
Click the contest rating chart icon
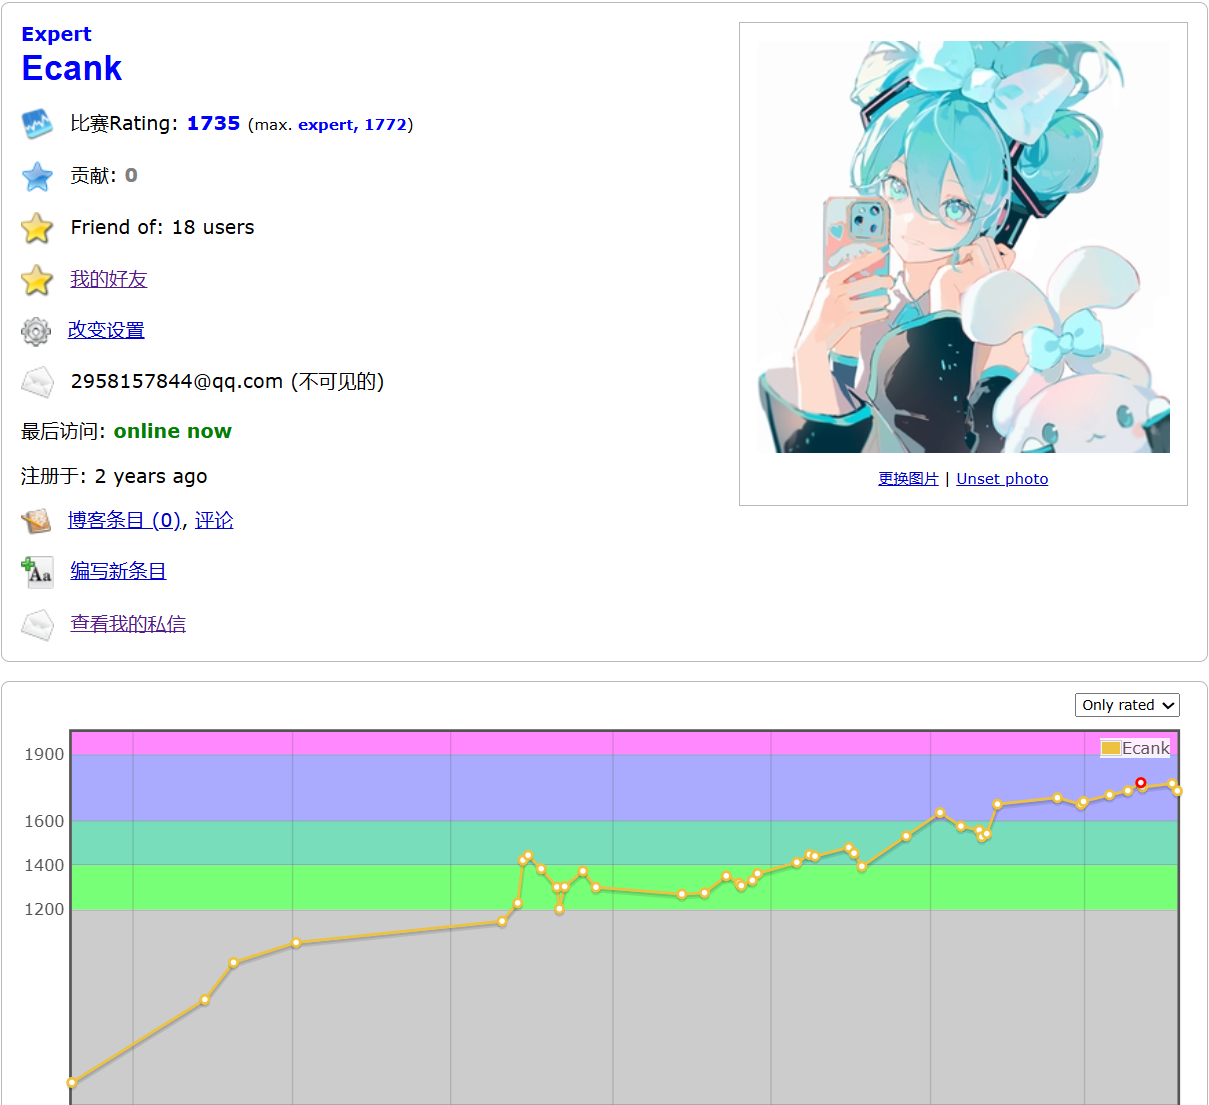(x=37, y=125)
